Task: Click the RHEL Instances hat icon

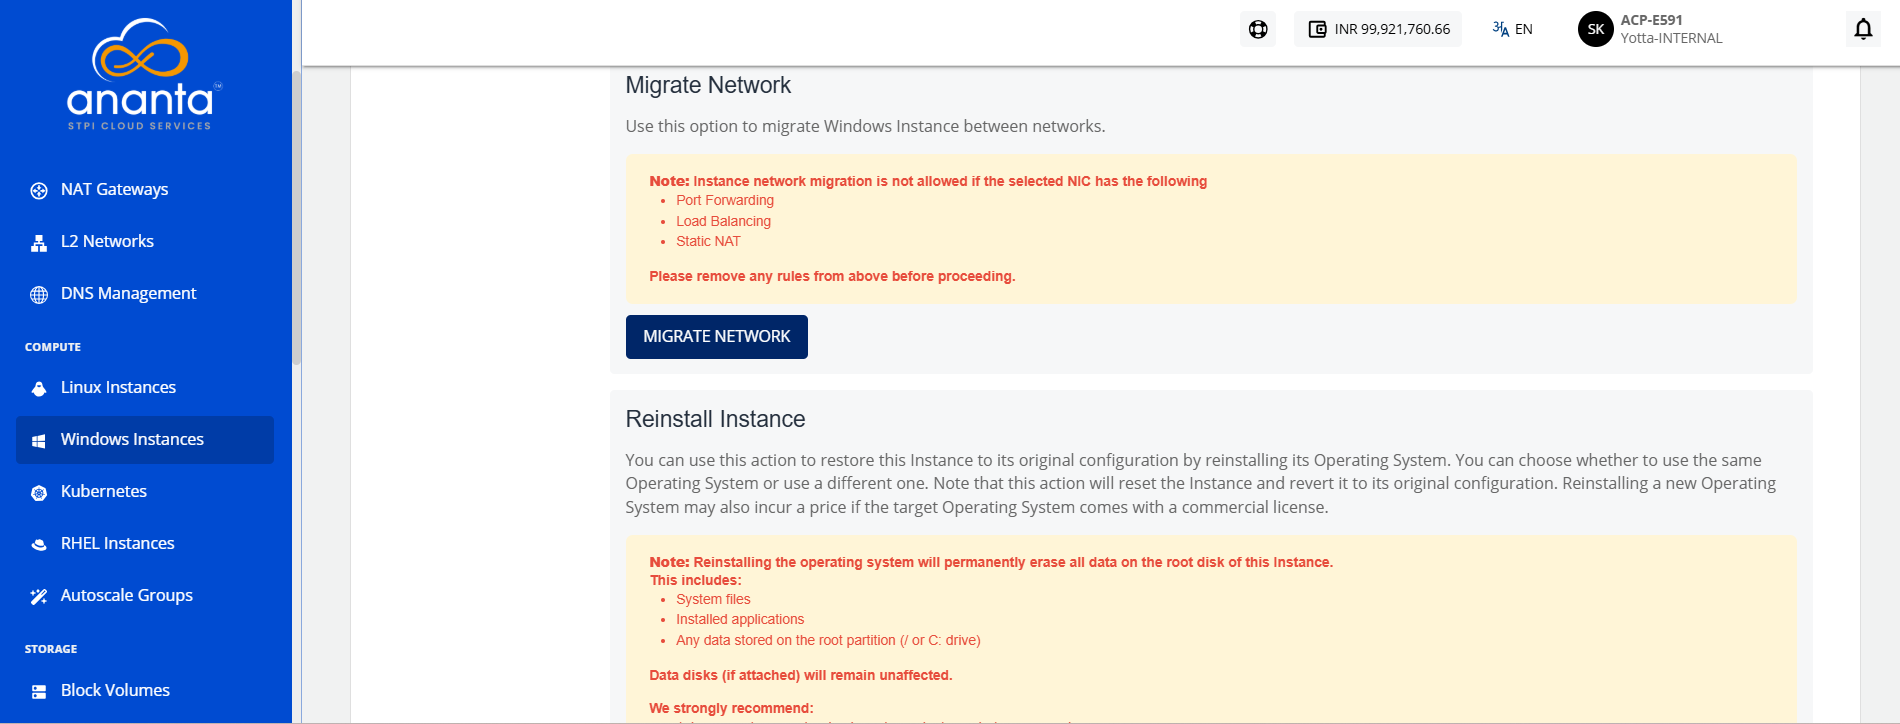Action: [39, 544]
